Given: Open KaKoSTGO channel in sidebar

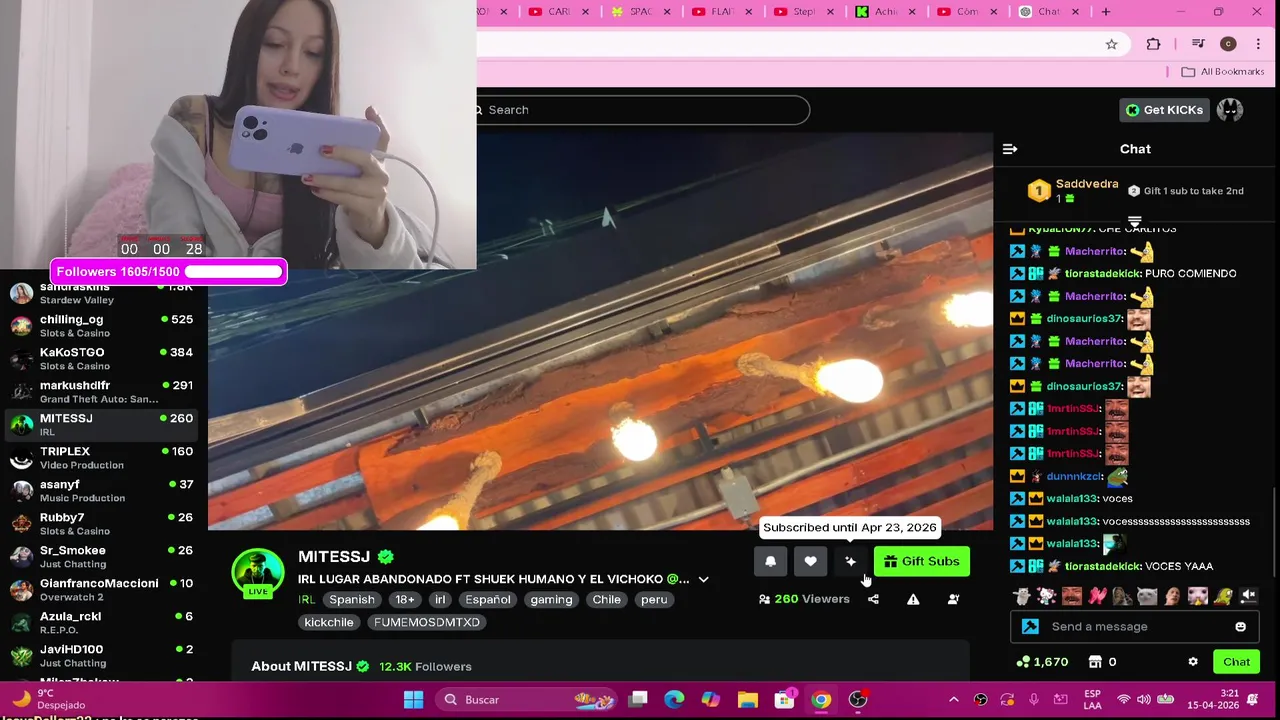Looking at the screenshot, I should (100, 359).
